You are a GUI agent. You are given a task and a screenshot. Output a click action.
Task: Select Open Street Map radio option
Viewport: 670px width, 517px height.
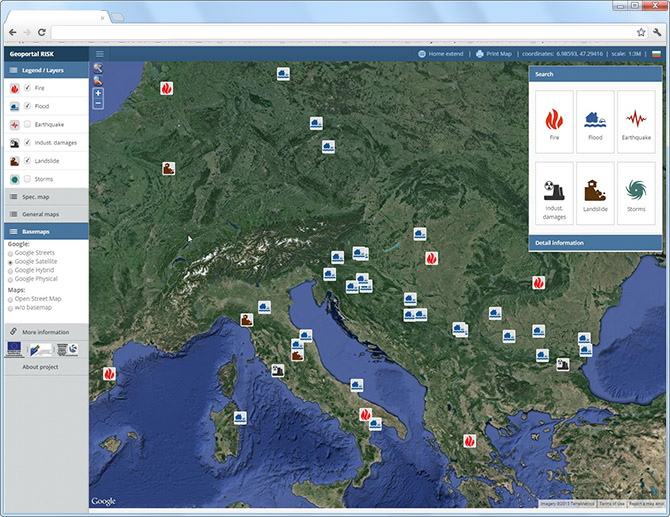tap(10, 300)
